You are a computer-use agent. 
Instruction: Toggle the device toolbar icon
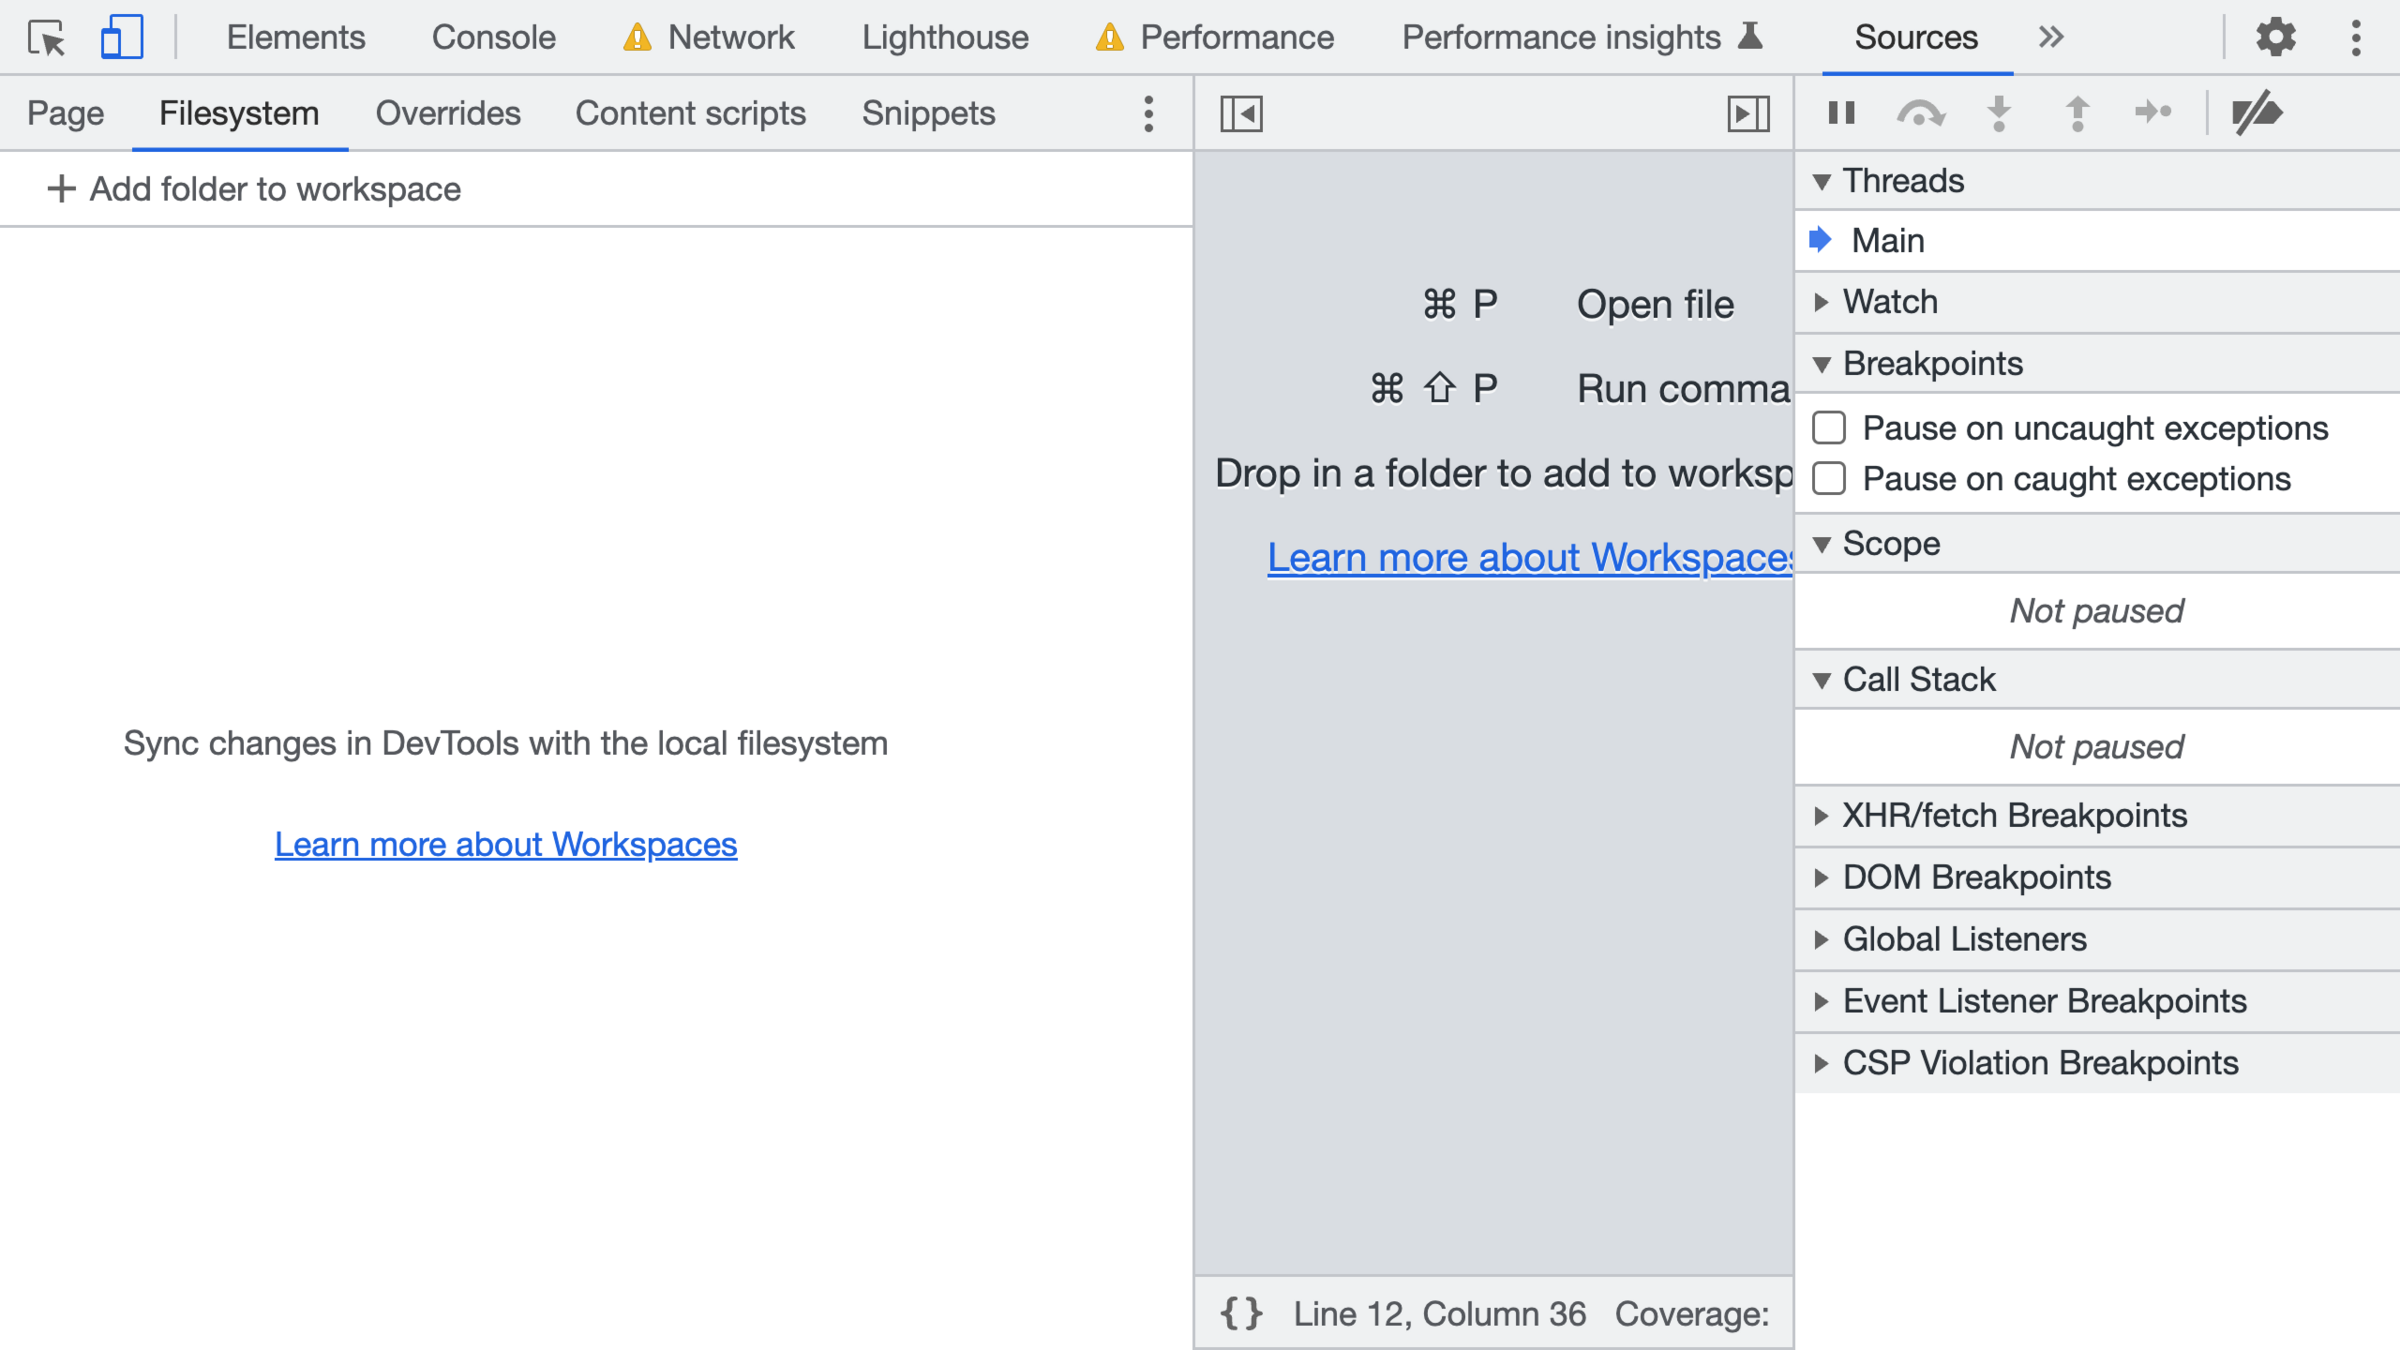click(121, 38)
